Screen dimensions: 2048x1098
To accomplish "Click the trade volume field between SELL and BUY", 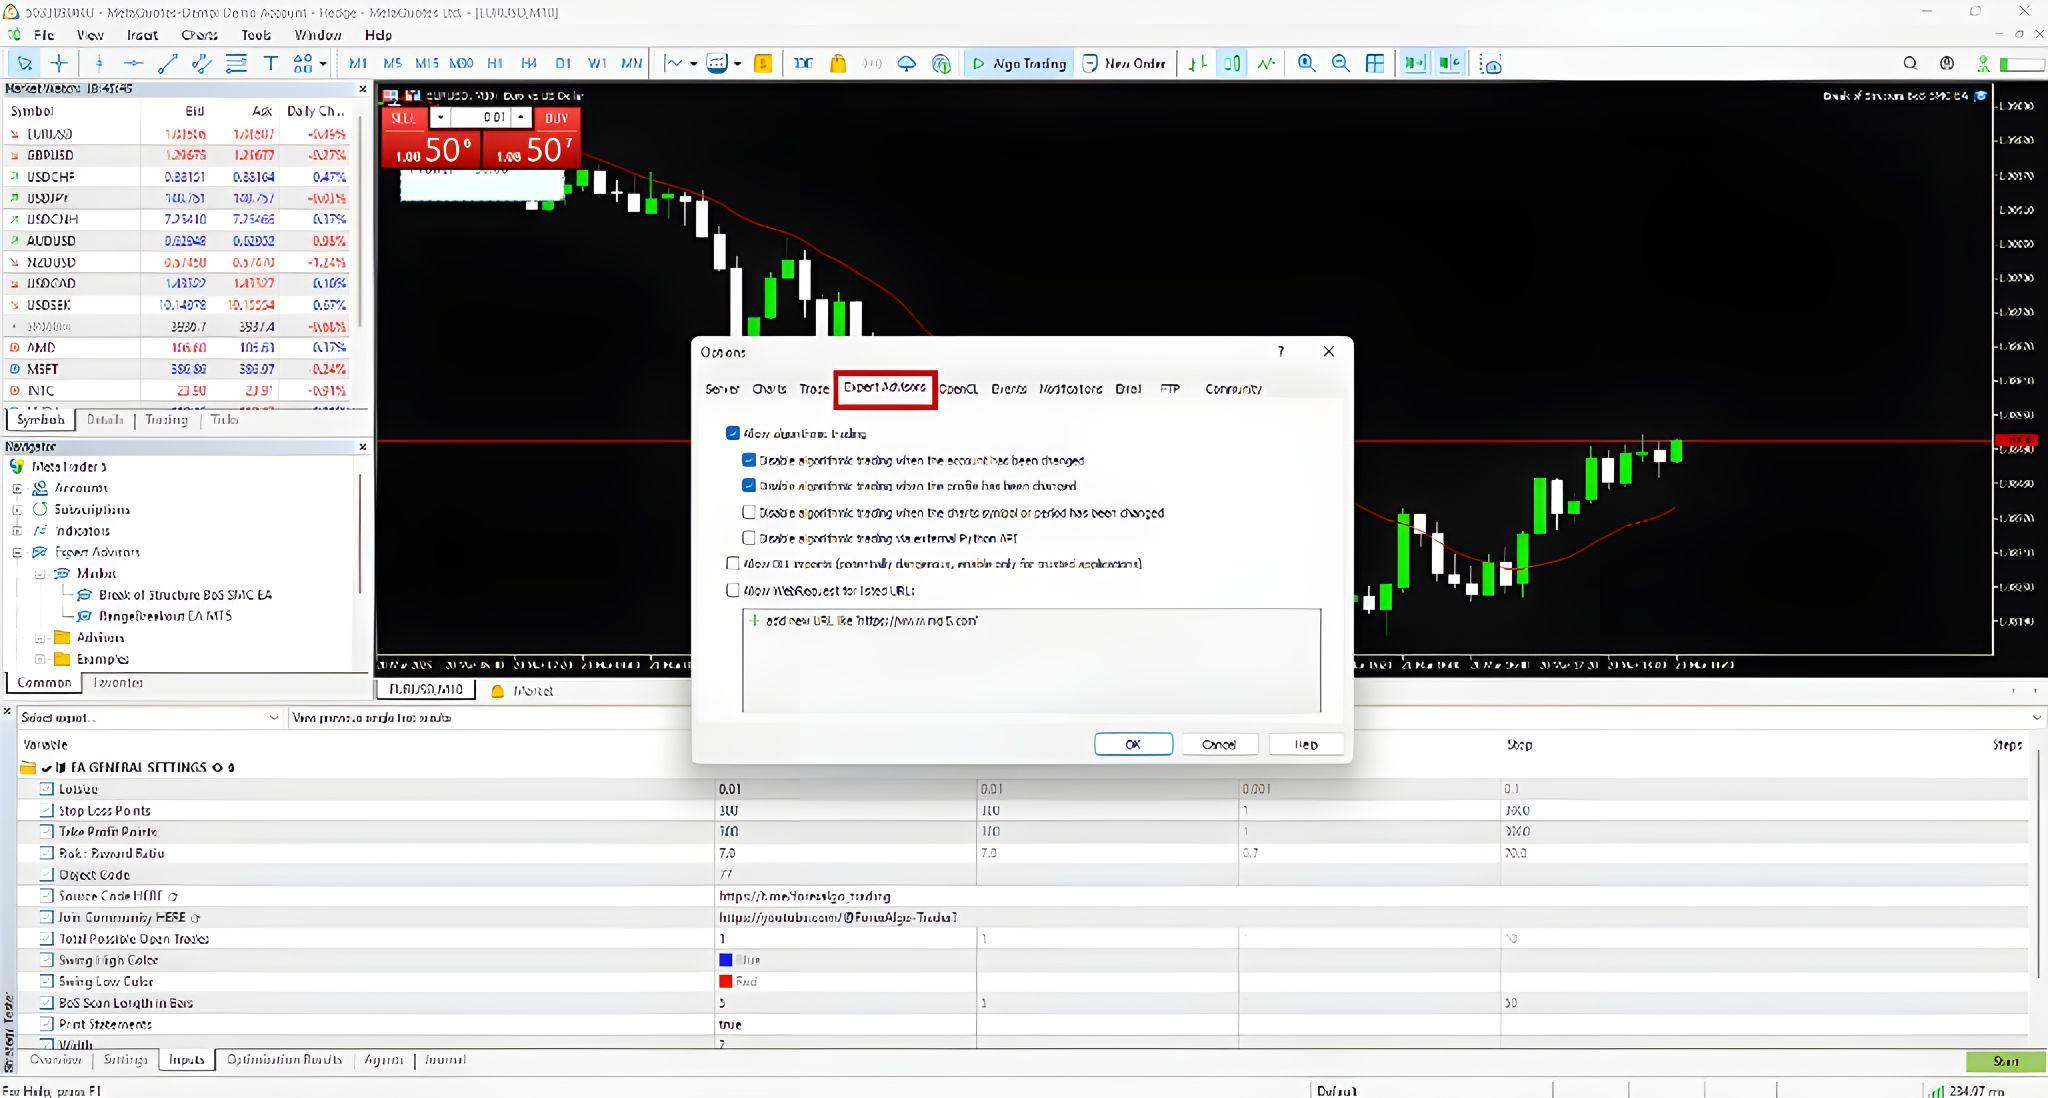I will [481, 117].
